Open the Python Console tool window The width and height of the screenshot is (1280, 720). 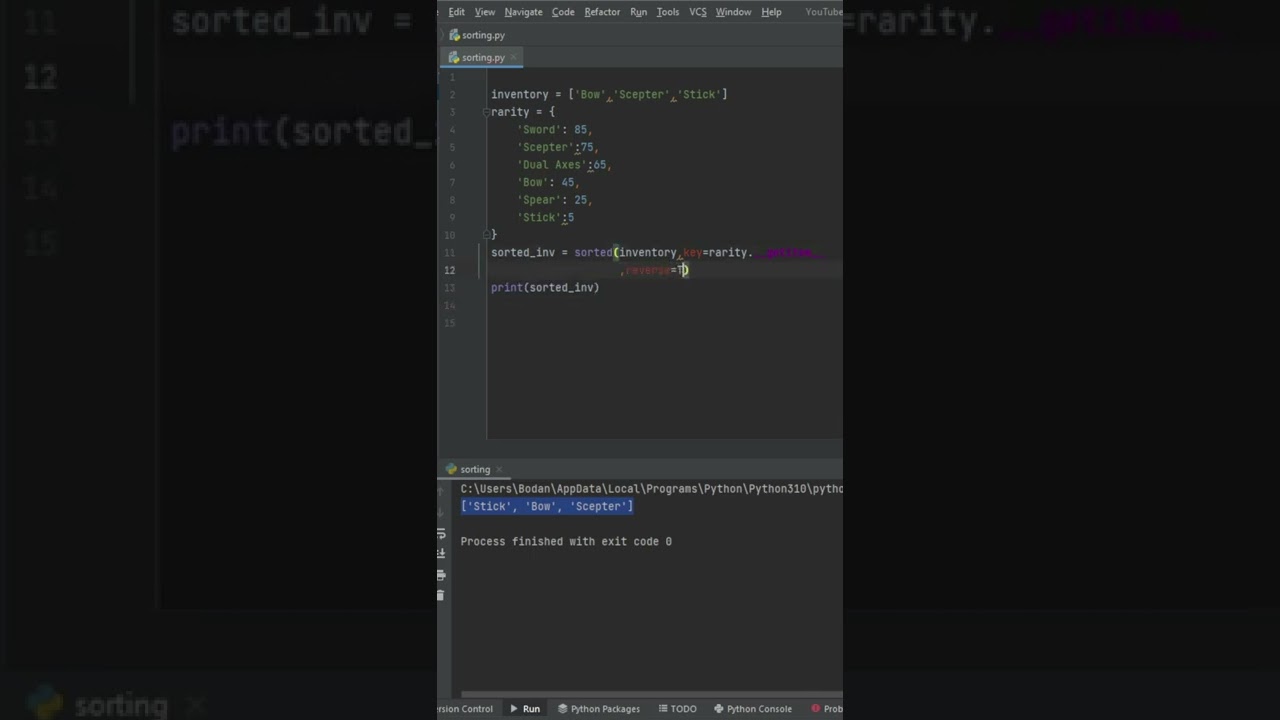click(x=752, y=708)
